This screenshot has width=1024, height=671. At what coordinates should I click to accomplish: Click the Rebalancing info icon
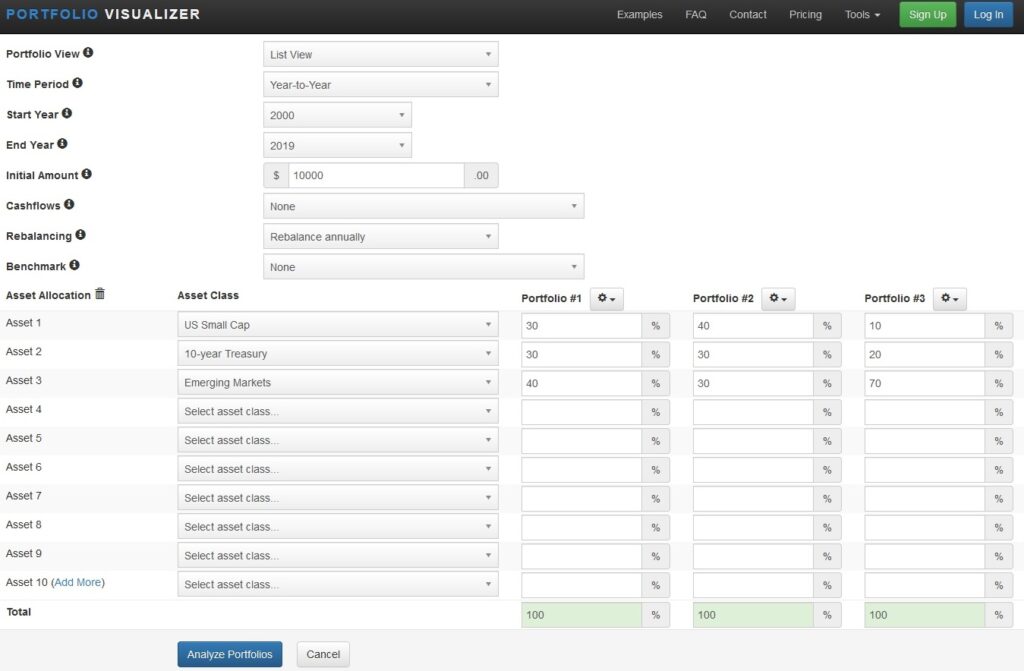coord(80,235)
